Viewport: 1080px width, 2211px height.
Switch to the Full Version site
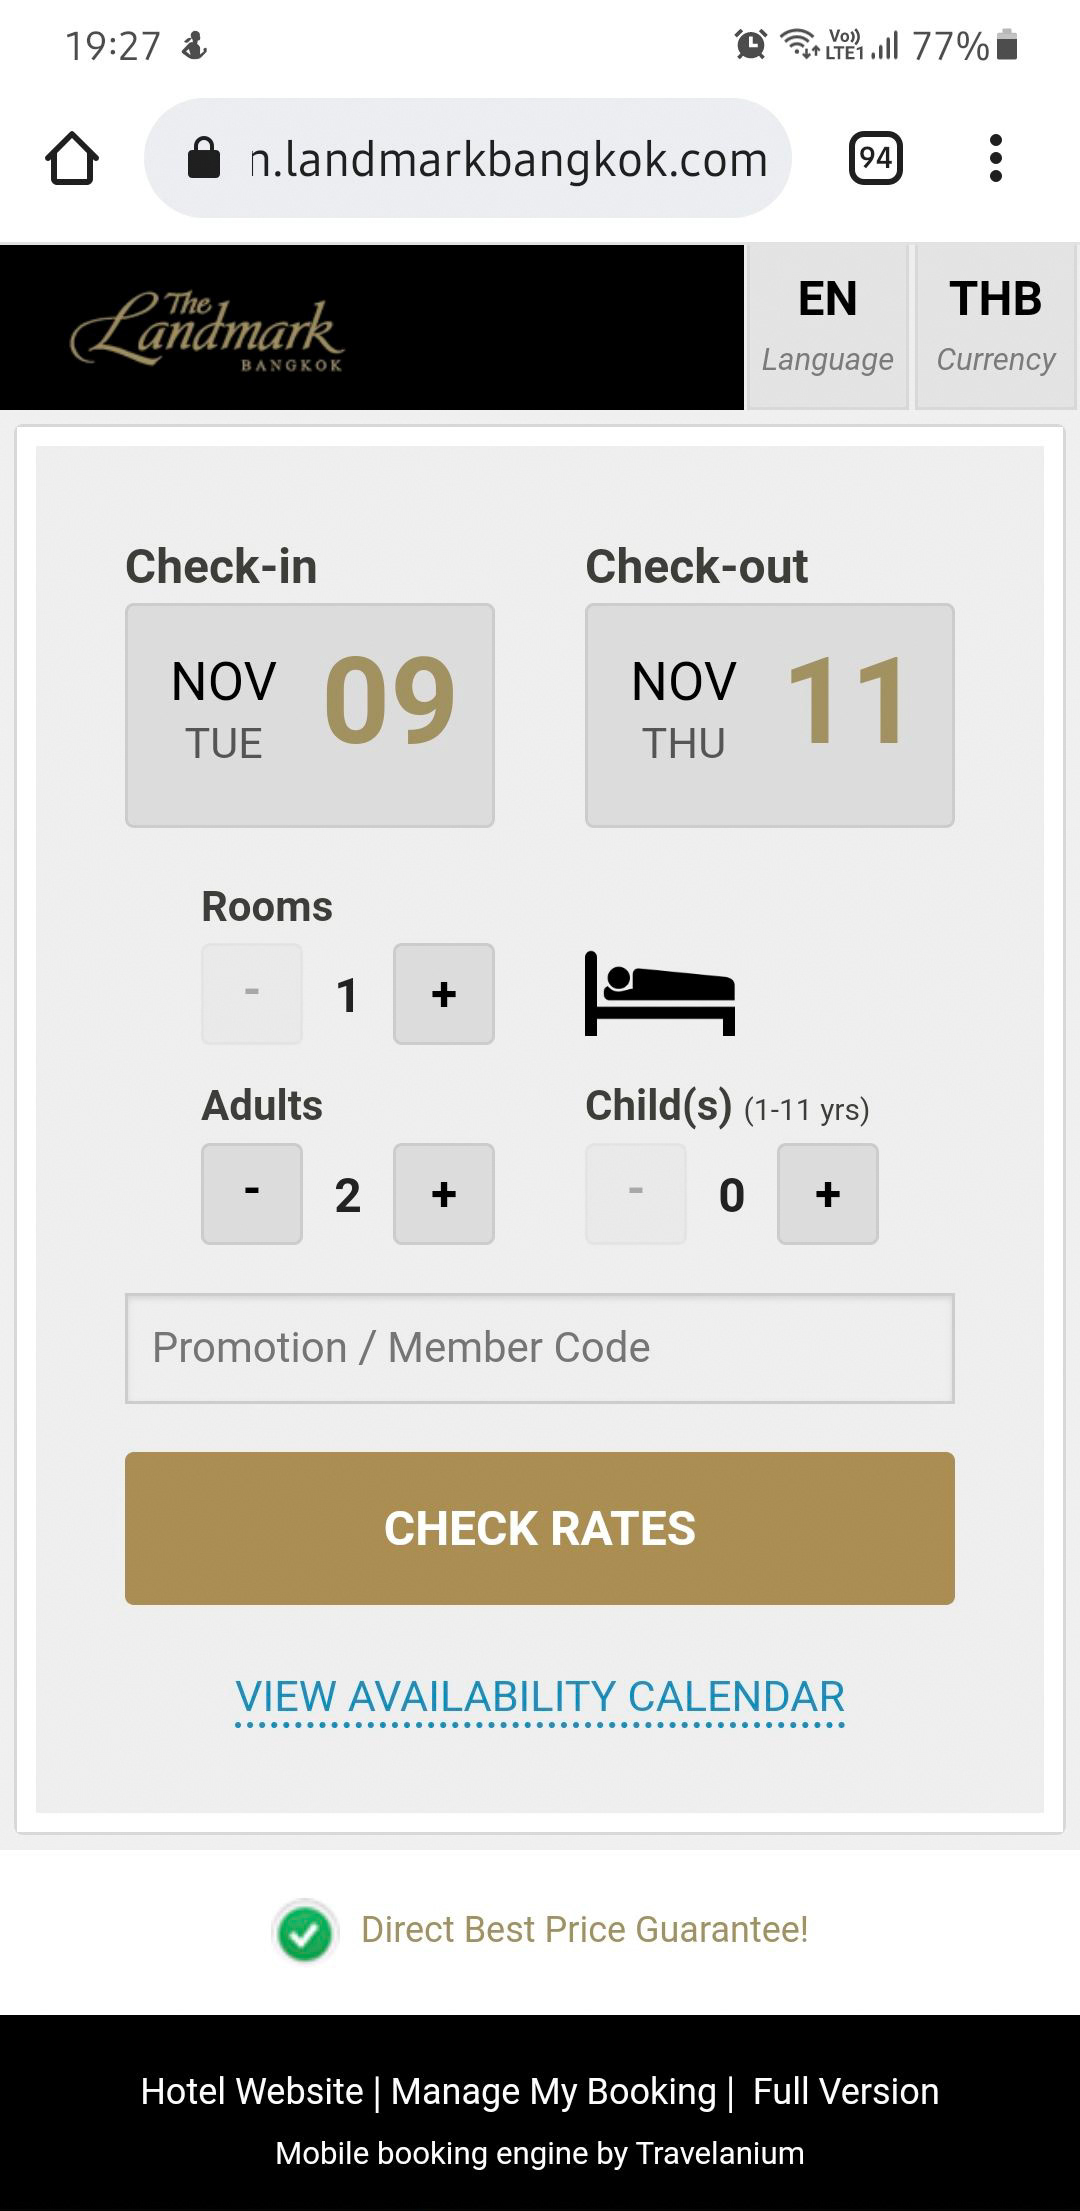pyautogui.click(x=845, y=2091)
